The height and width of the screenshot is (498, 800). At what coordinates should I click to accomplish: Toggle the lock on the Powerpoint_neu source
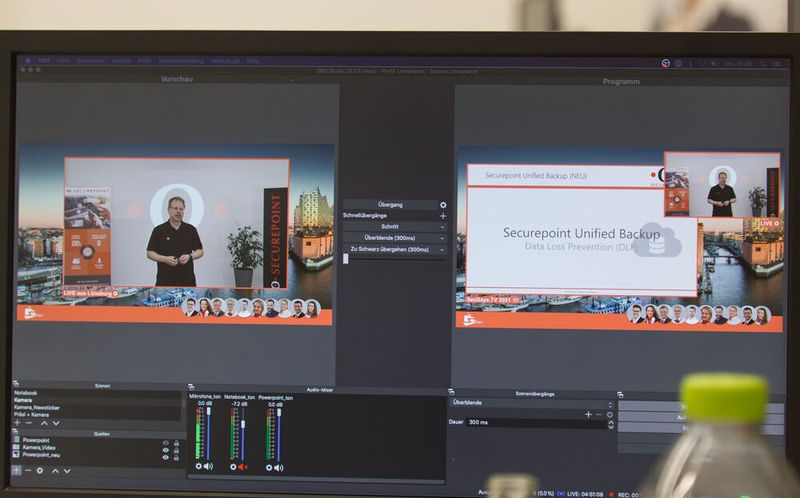177,458
